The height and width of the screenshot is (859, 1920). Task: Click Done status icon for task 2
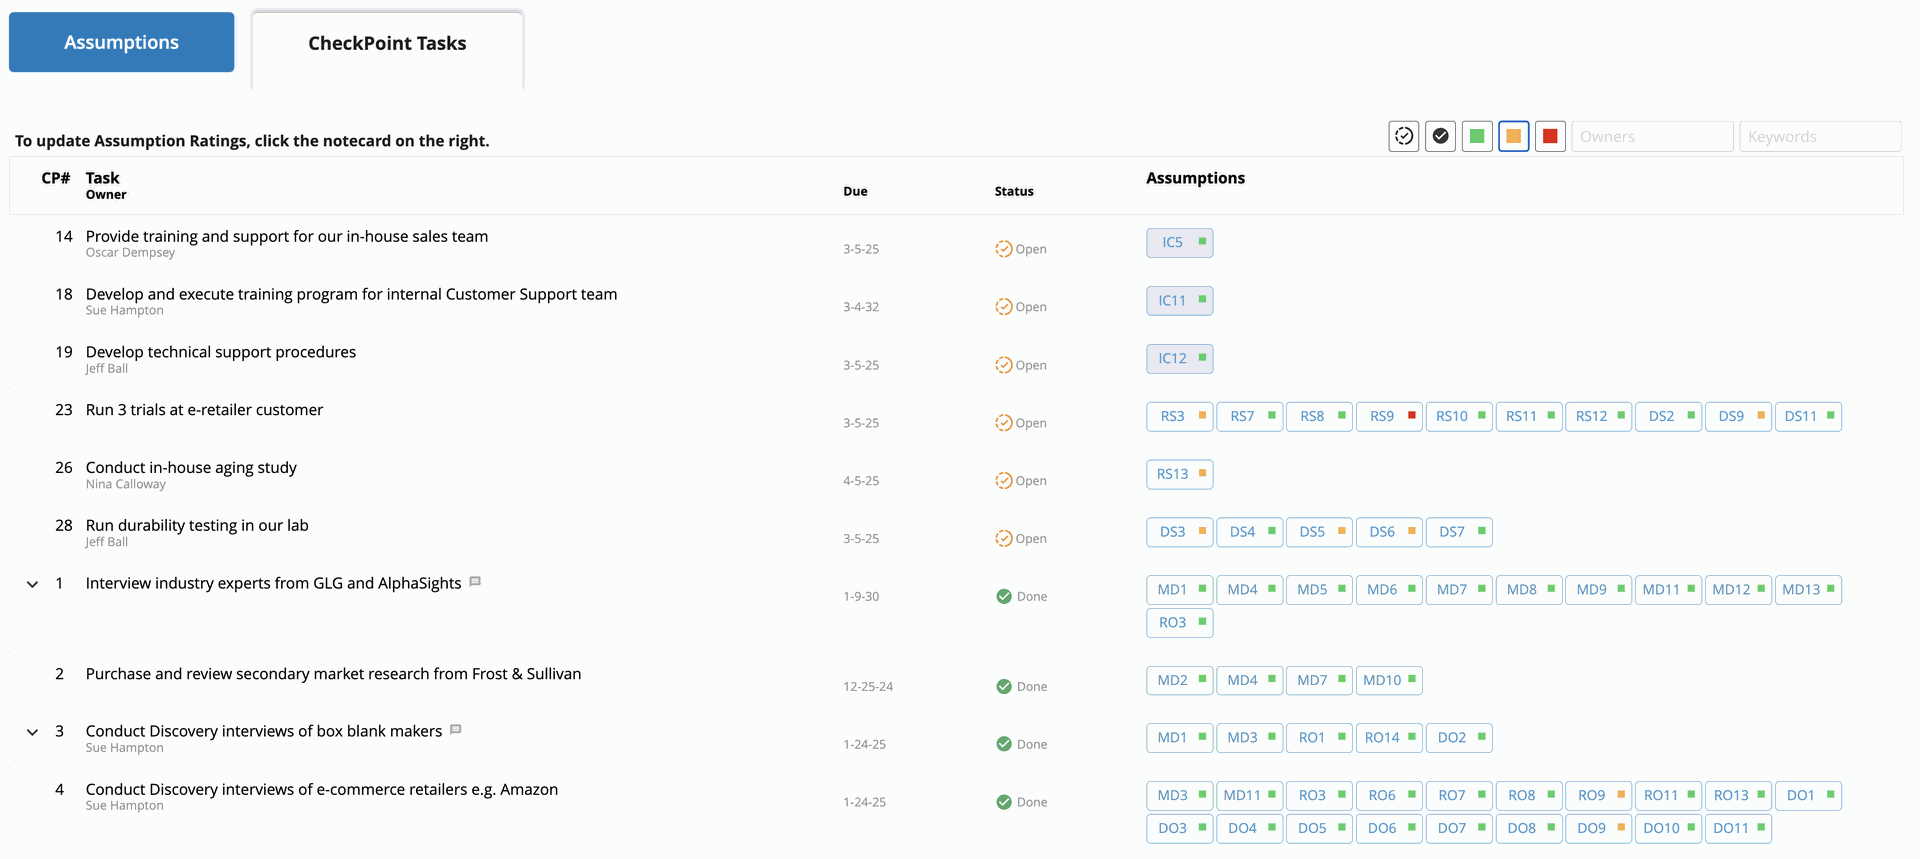click(1004, 687)
